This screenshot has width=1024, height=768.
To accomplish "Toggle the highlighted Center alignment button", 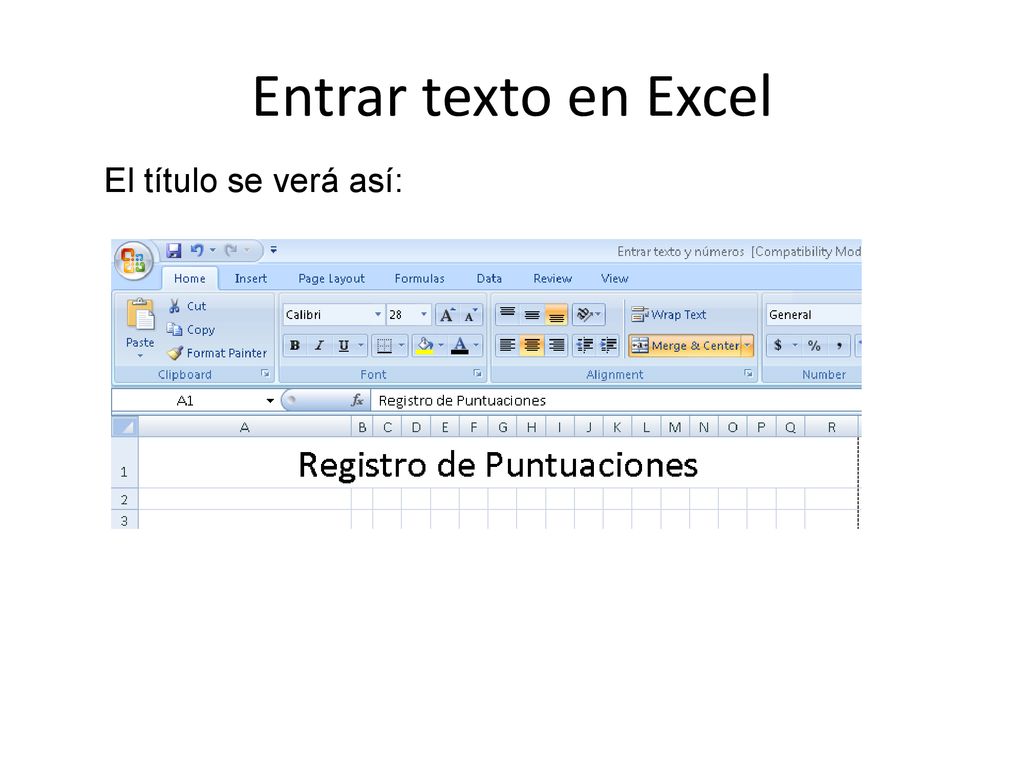I will [532, 345].
